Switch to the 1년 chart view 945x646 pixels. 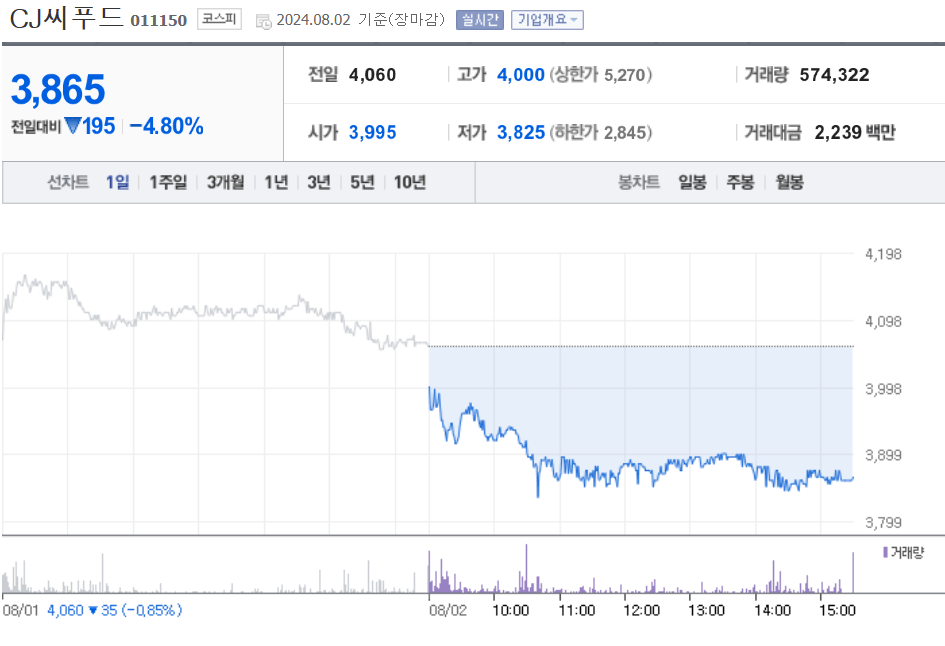276,183
